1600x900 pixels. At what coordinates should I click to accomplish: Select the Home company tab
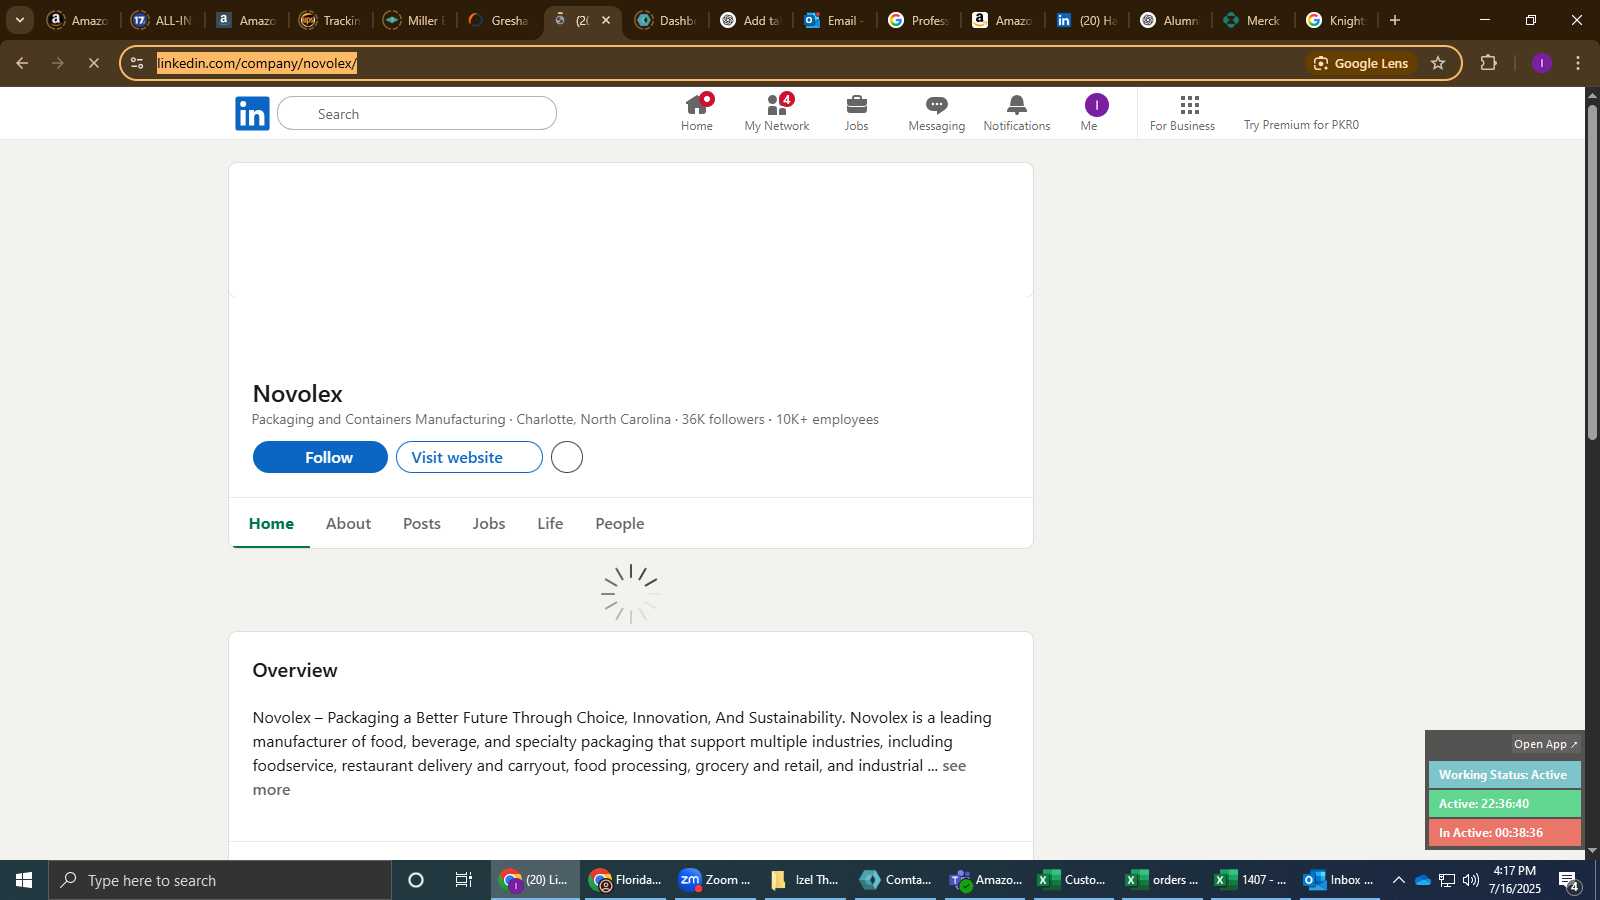271,523
